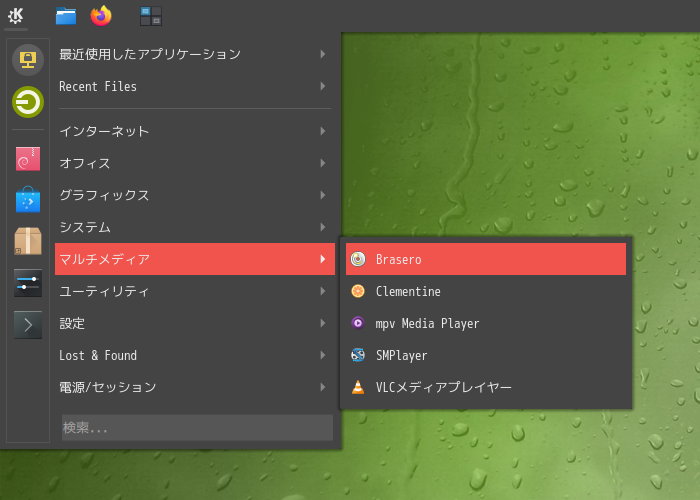Screen dimensions: 700x500
Task: Expand the システム submenu arrow
Action: (x=323, y=227)
